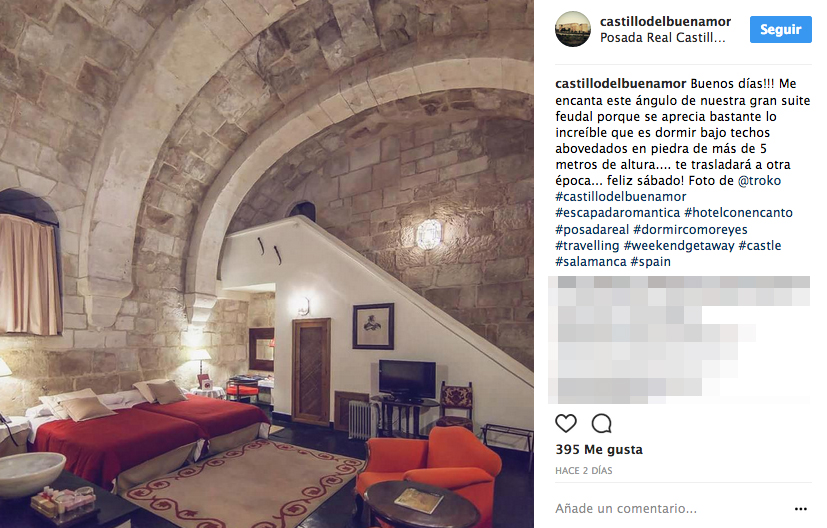Open the #spain hashtag
Screen dimensions: 827x528
[650, 262]
